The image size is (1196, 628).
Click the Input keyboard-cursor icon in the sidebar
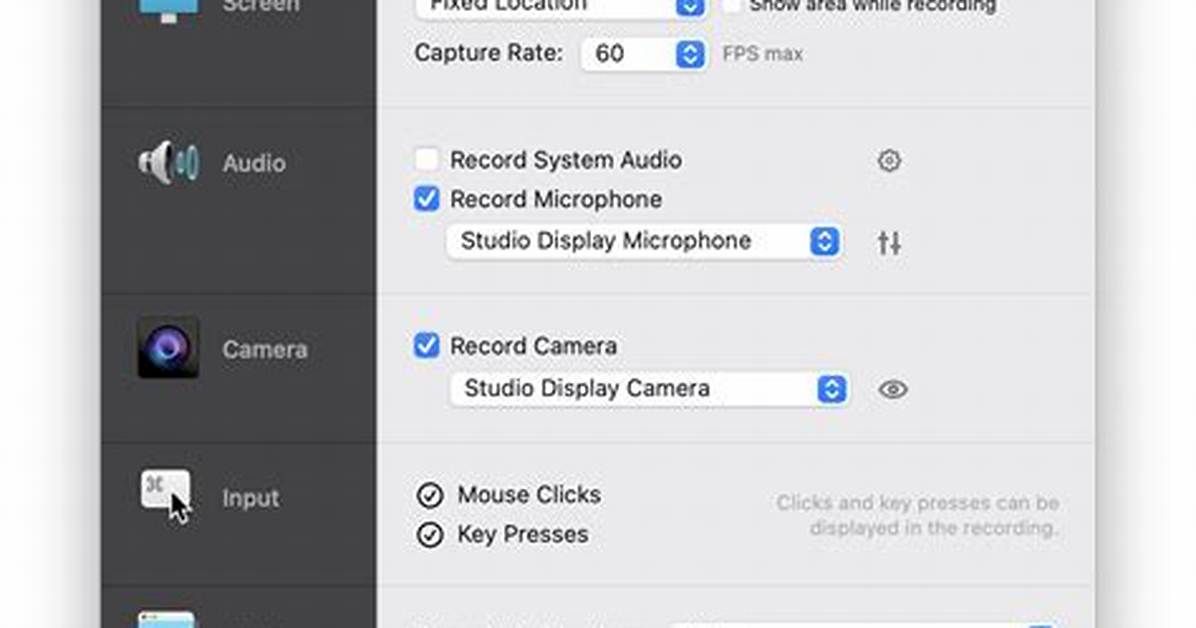pyautogui.click(x=166, y=497)
